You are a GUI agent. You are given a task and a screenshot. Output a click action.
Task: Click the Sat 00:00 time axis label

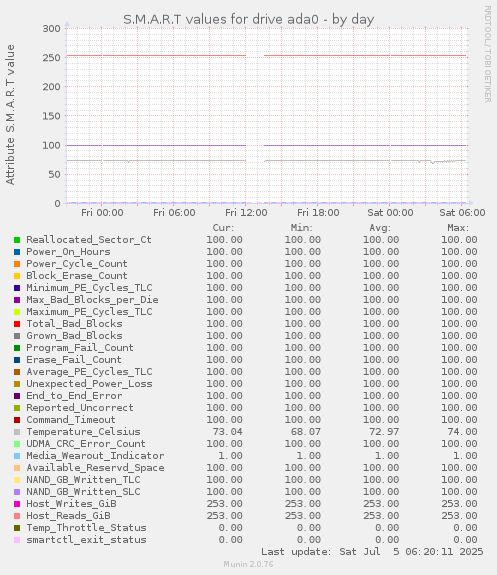point(390,213)
